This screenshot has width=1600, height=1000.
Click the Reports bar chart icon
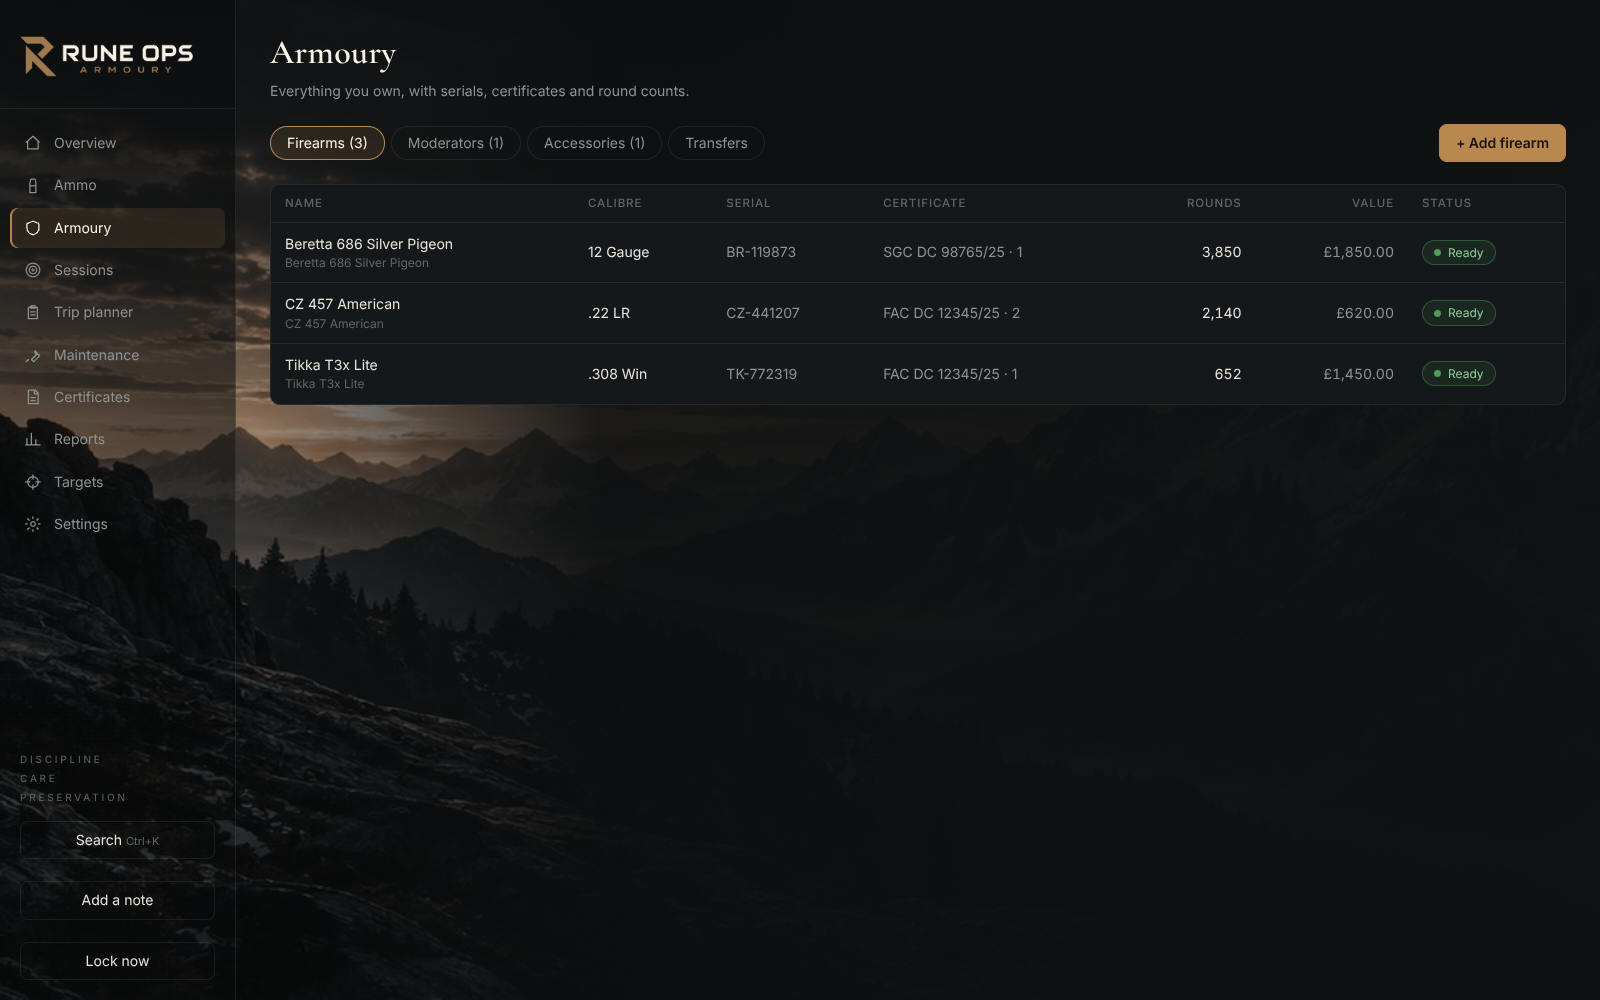(x=33, y=439)
